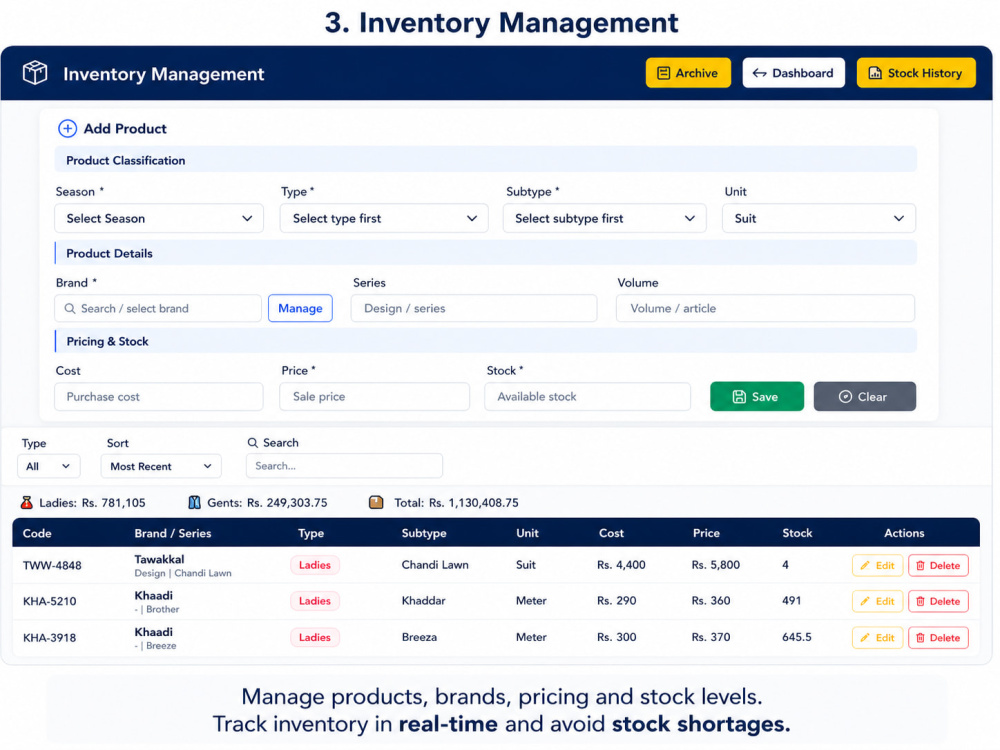Edit product KHA-5210

pyautogui.click(x=878, y=601)
